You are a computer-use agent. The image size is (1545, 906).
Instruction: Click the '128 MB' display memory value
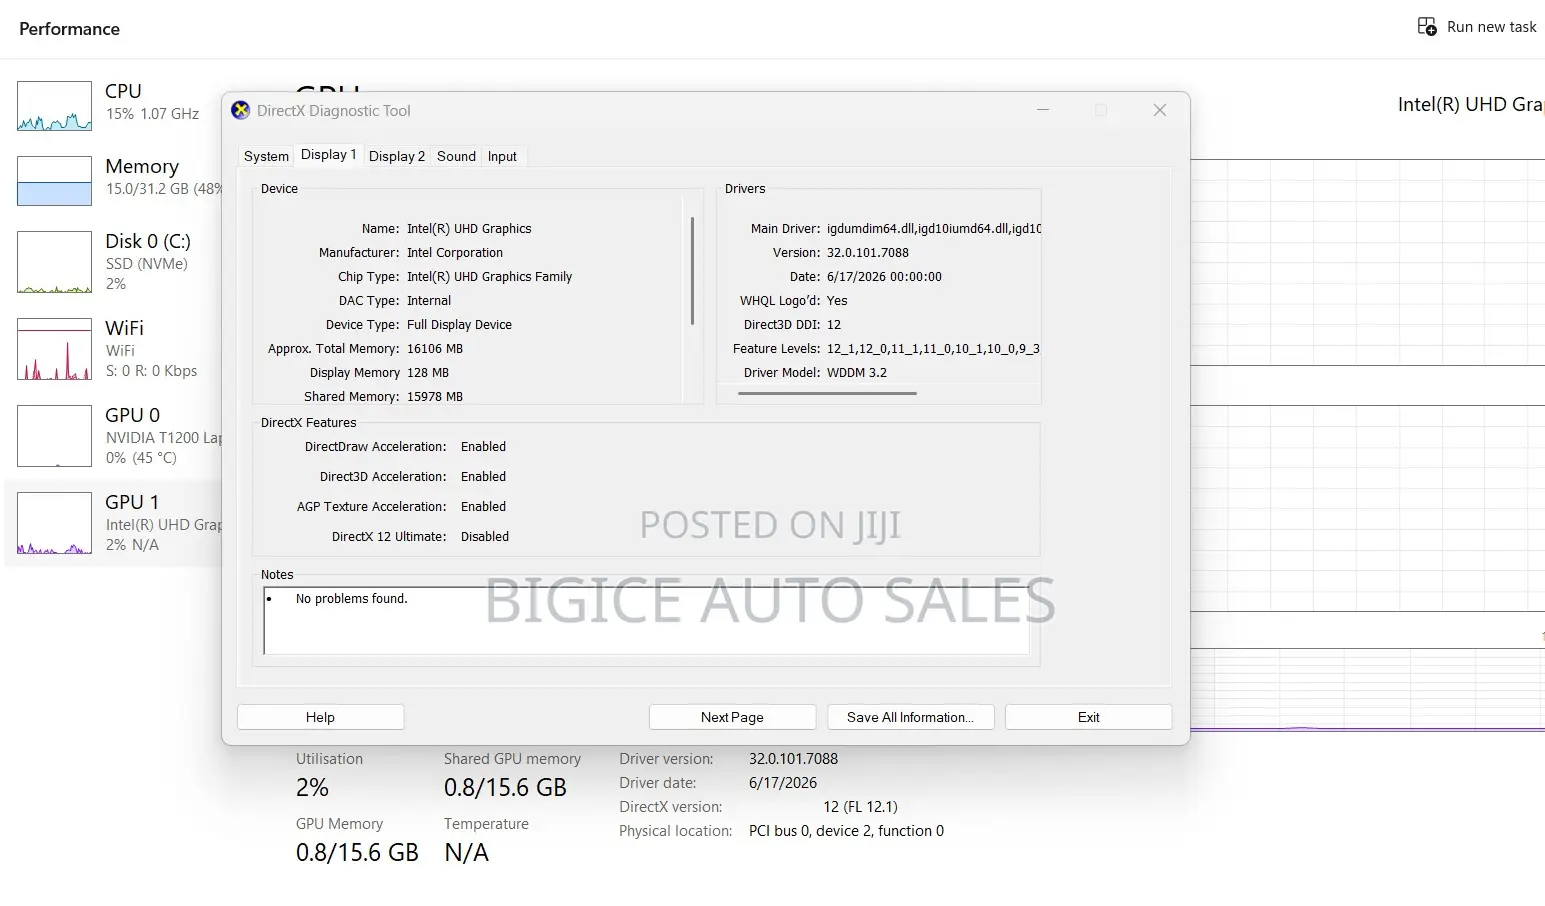tap(428, 372)
